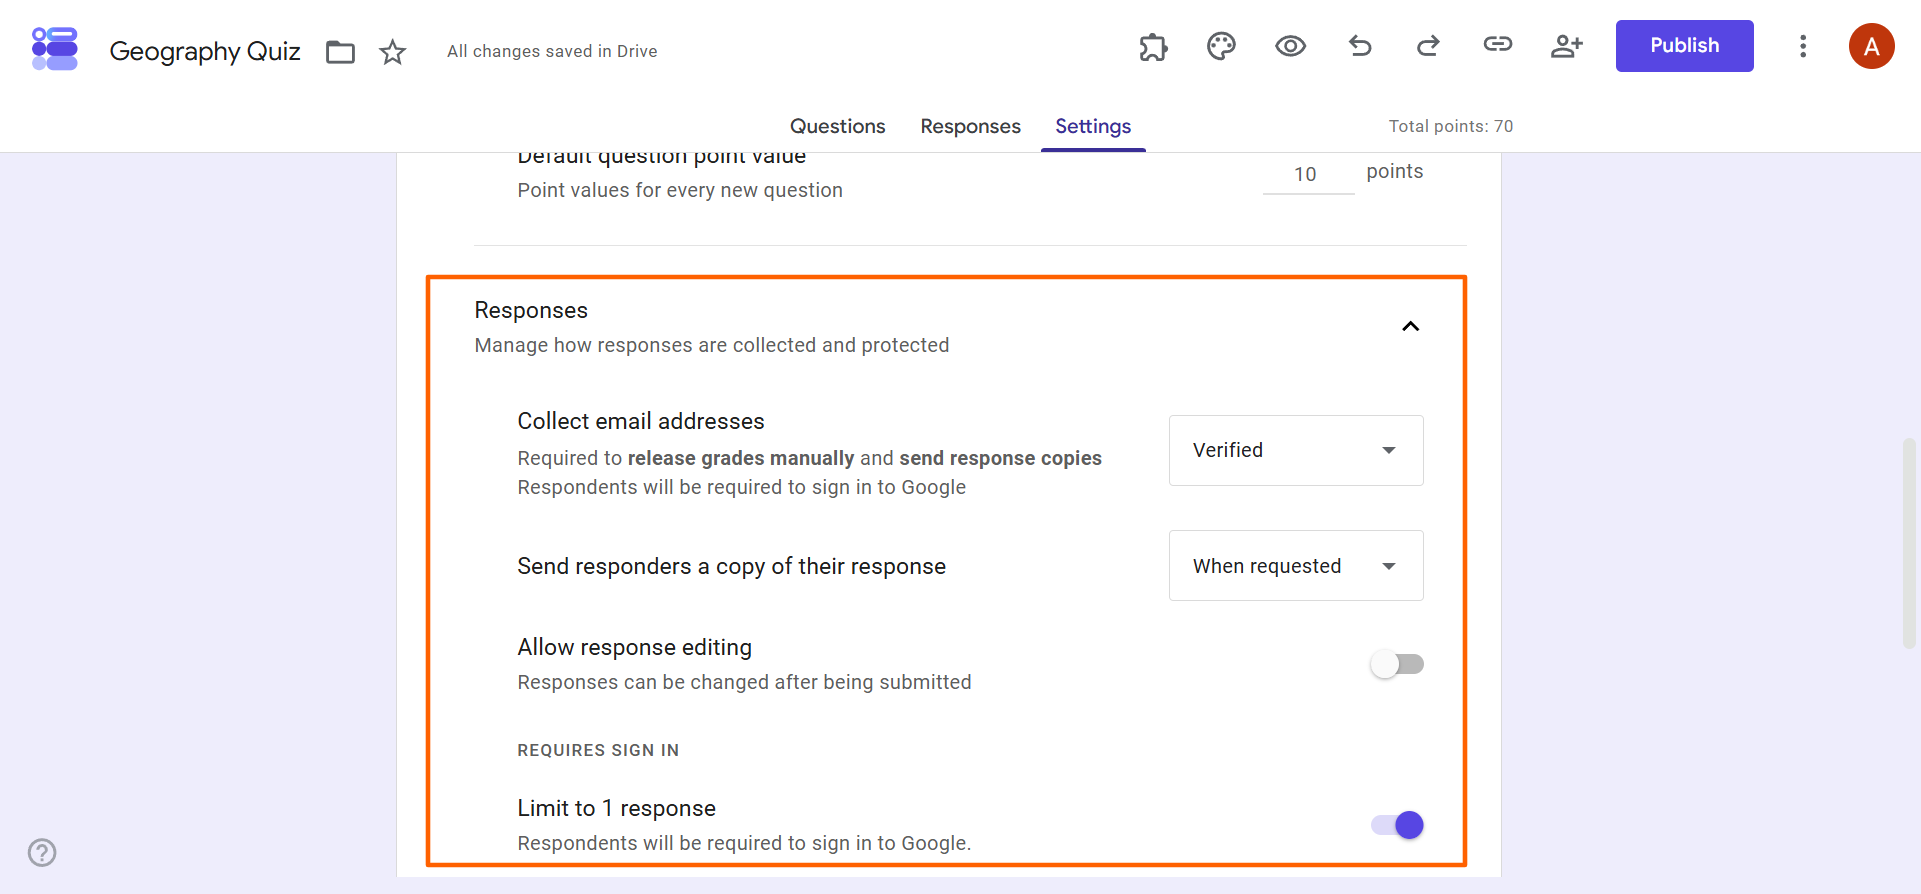Open the account avatar menu
Viewport: 1921px width, 894px height.
coord(1872,46)
